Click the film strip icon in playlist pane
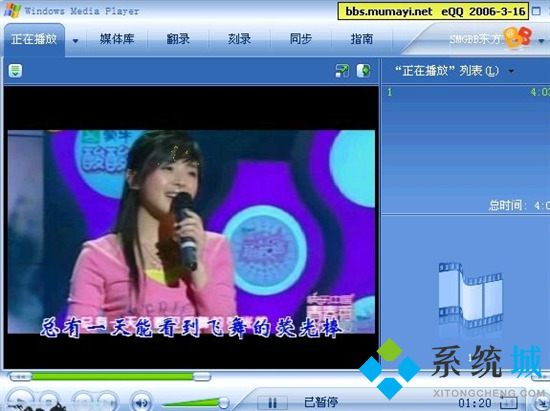 point(470,296)
